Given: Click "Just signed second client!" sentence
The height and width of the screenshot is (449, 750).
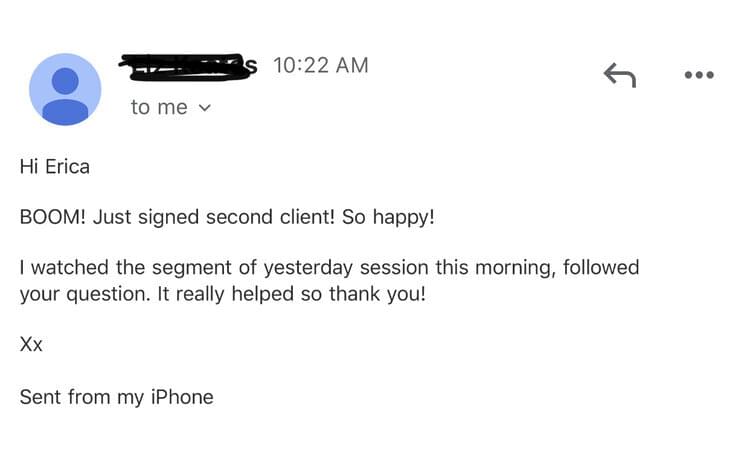Looking at the screenshot, I should click(x=214, y=218).
